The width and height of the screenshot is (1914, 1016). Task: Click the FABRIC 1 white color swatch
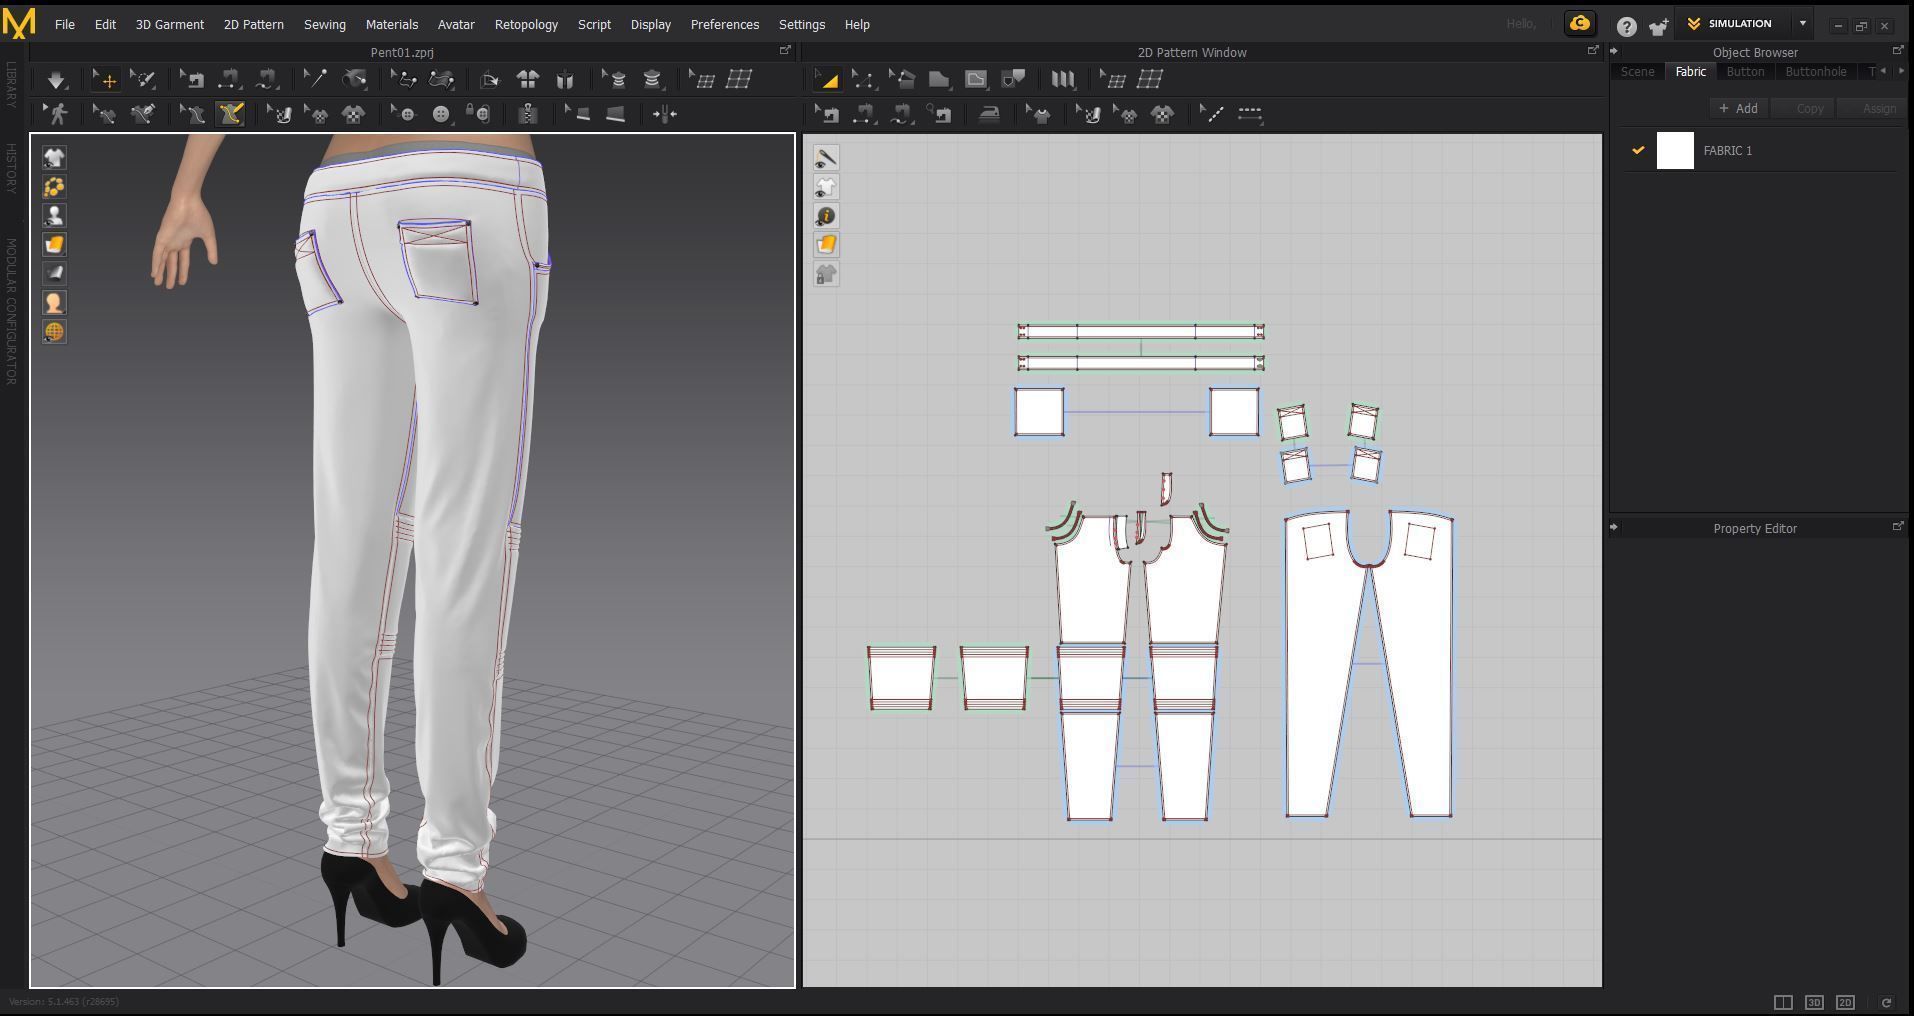pos(1675,151)
